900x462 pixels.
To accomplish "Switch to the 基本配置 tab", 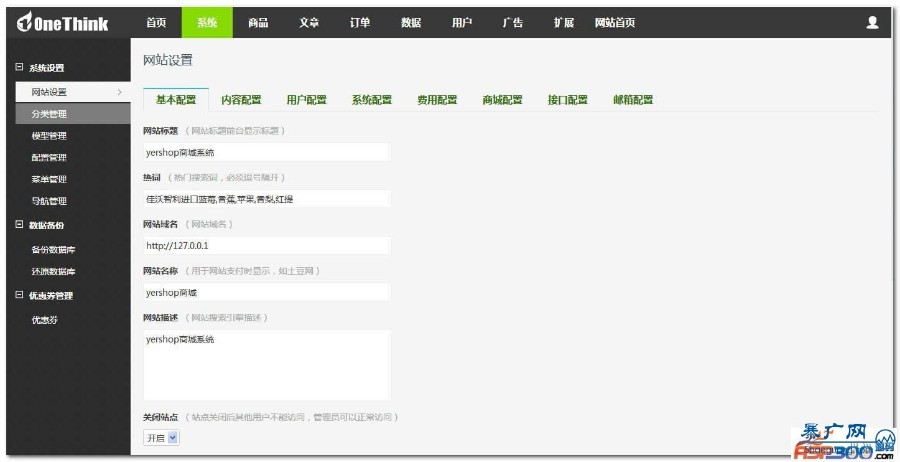I will click(176, 100).
